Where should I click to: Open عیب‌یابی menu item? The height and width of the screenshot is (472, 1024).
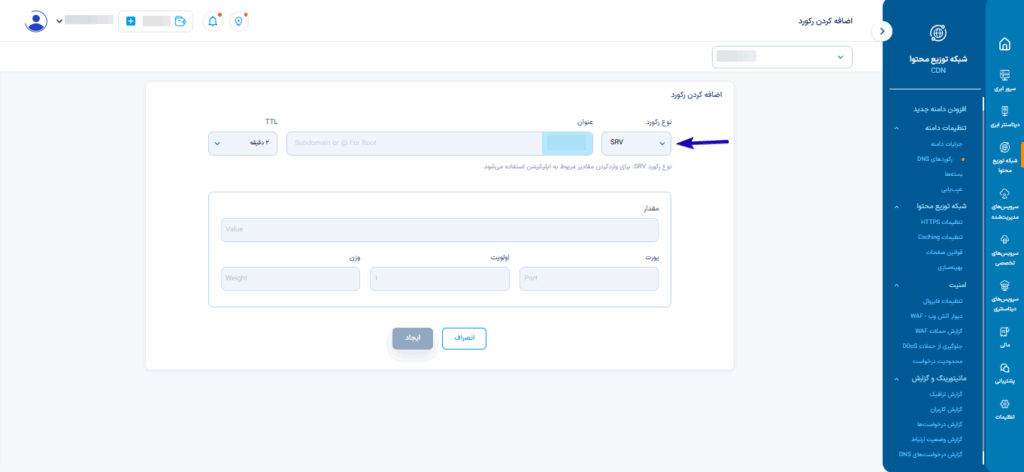953,190
